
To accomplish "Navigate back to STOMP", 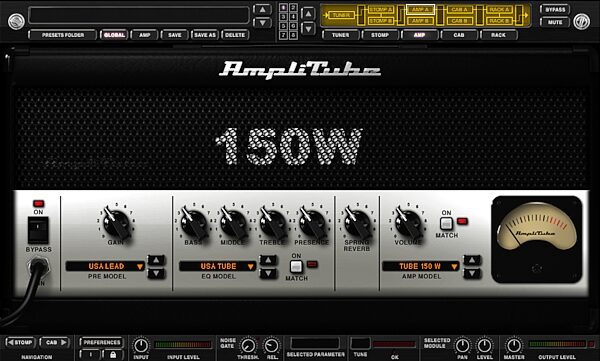I will point(20,342).
